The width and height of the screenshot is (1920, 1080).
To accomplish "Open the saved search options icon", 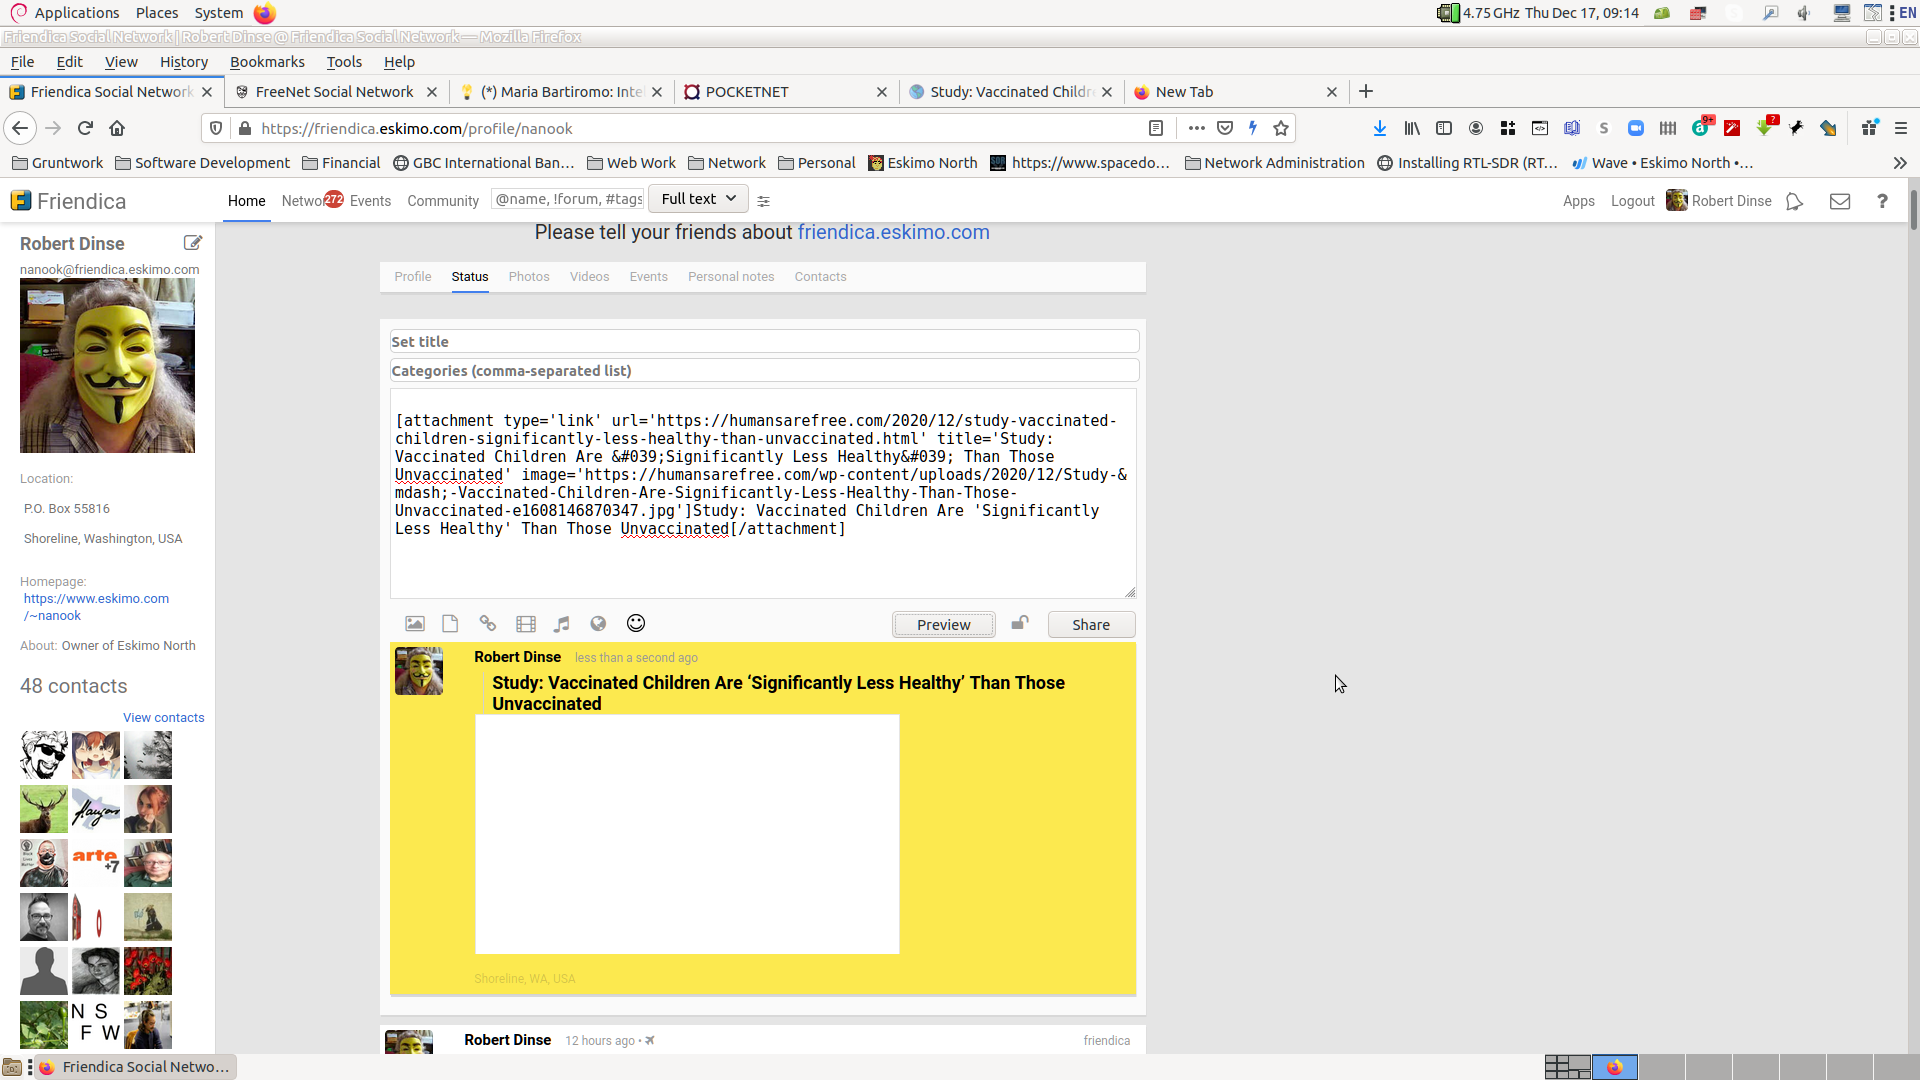I will pyautogui.click(x=764, y=201).
